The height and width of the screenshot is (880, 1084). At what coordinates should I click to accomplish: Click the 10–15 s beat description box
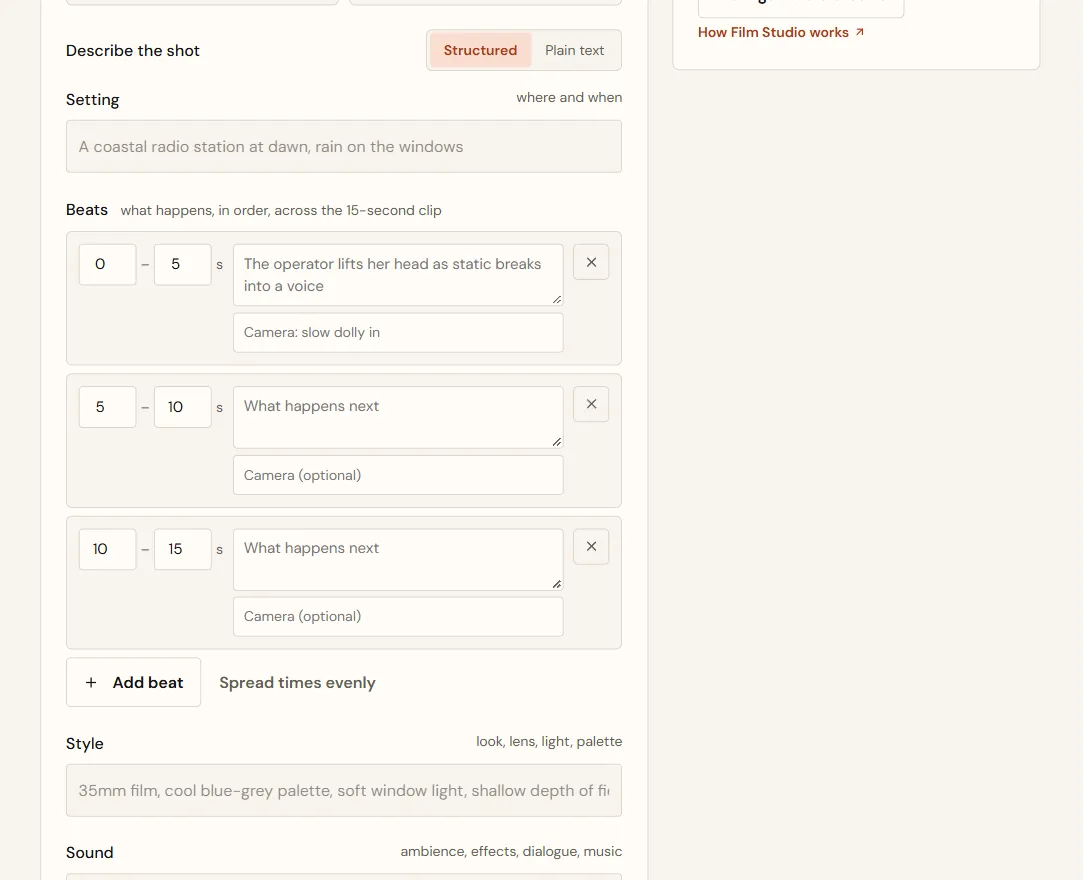pyautogui.click(x=398, y=559)
